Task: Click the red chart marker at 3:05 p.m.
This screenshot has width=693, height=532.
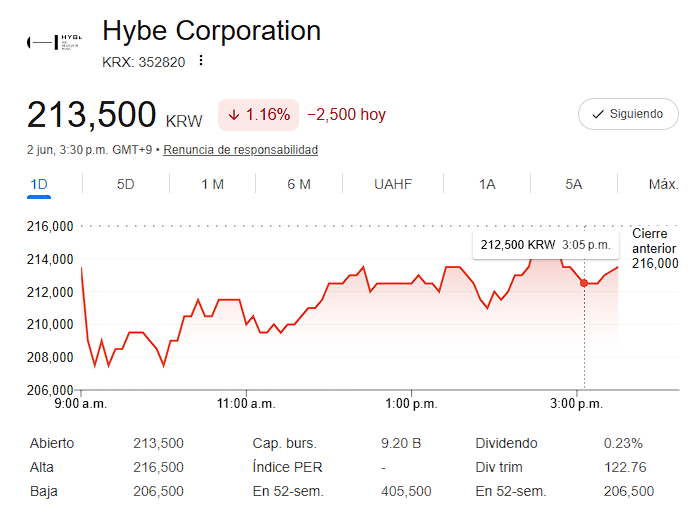Action: tap(584, 283)
